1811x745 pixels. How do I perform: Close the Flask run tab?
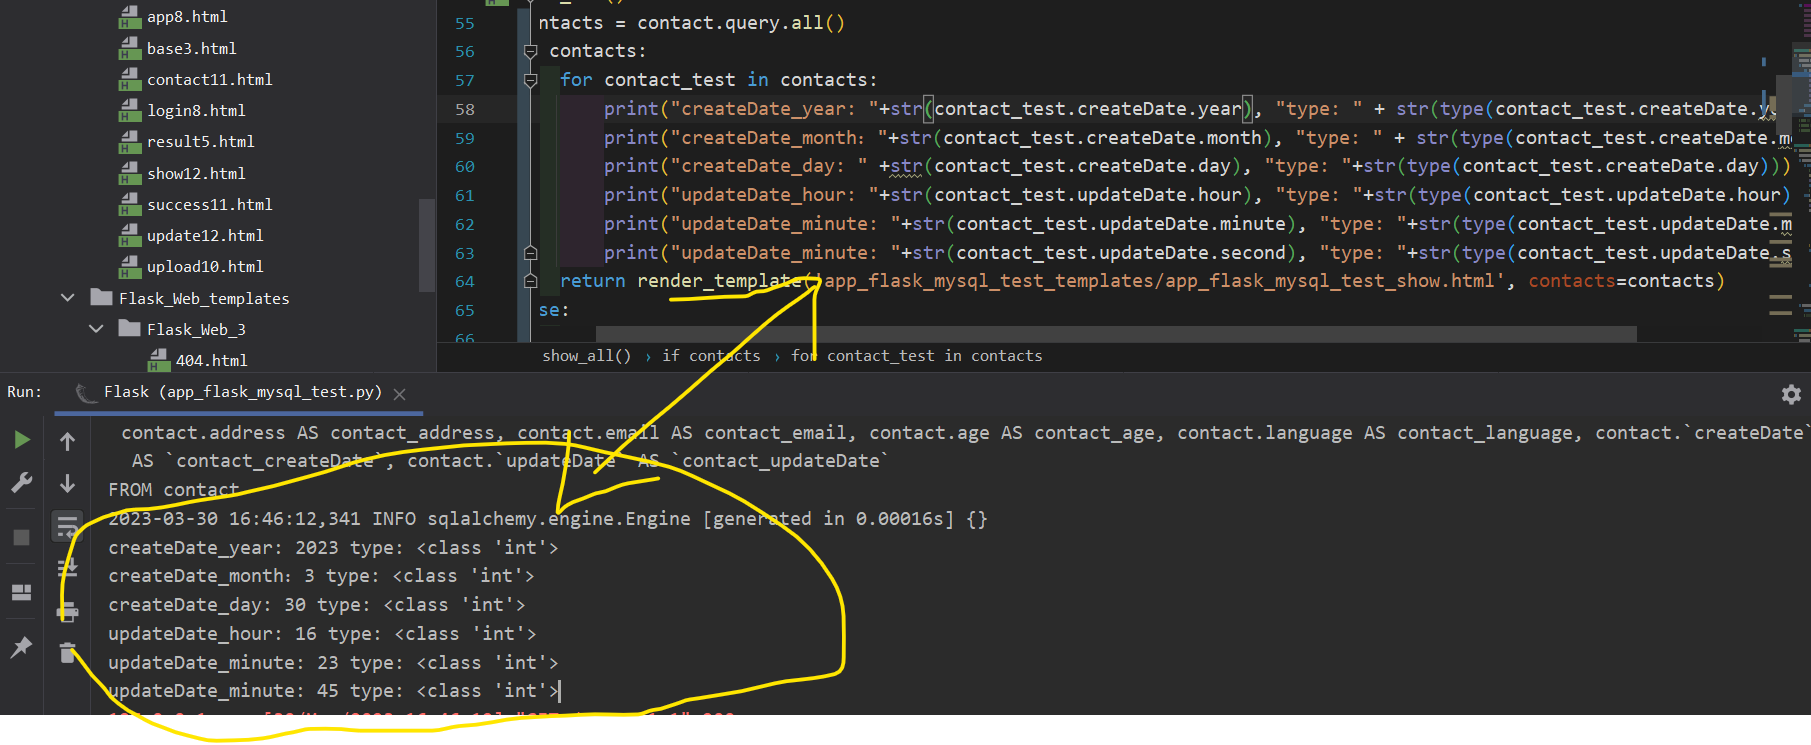coord(400,394)
